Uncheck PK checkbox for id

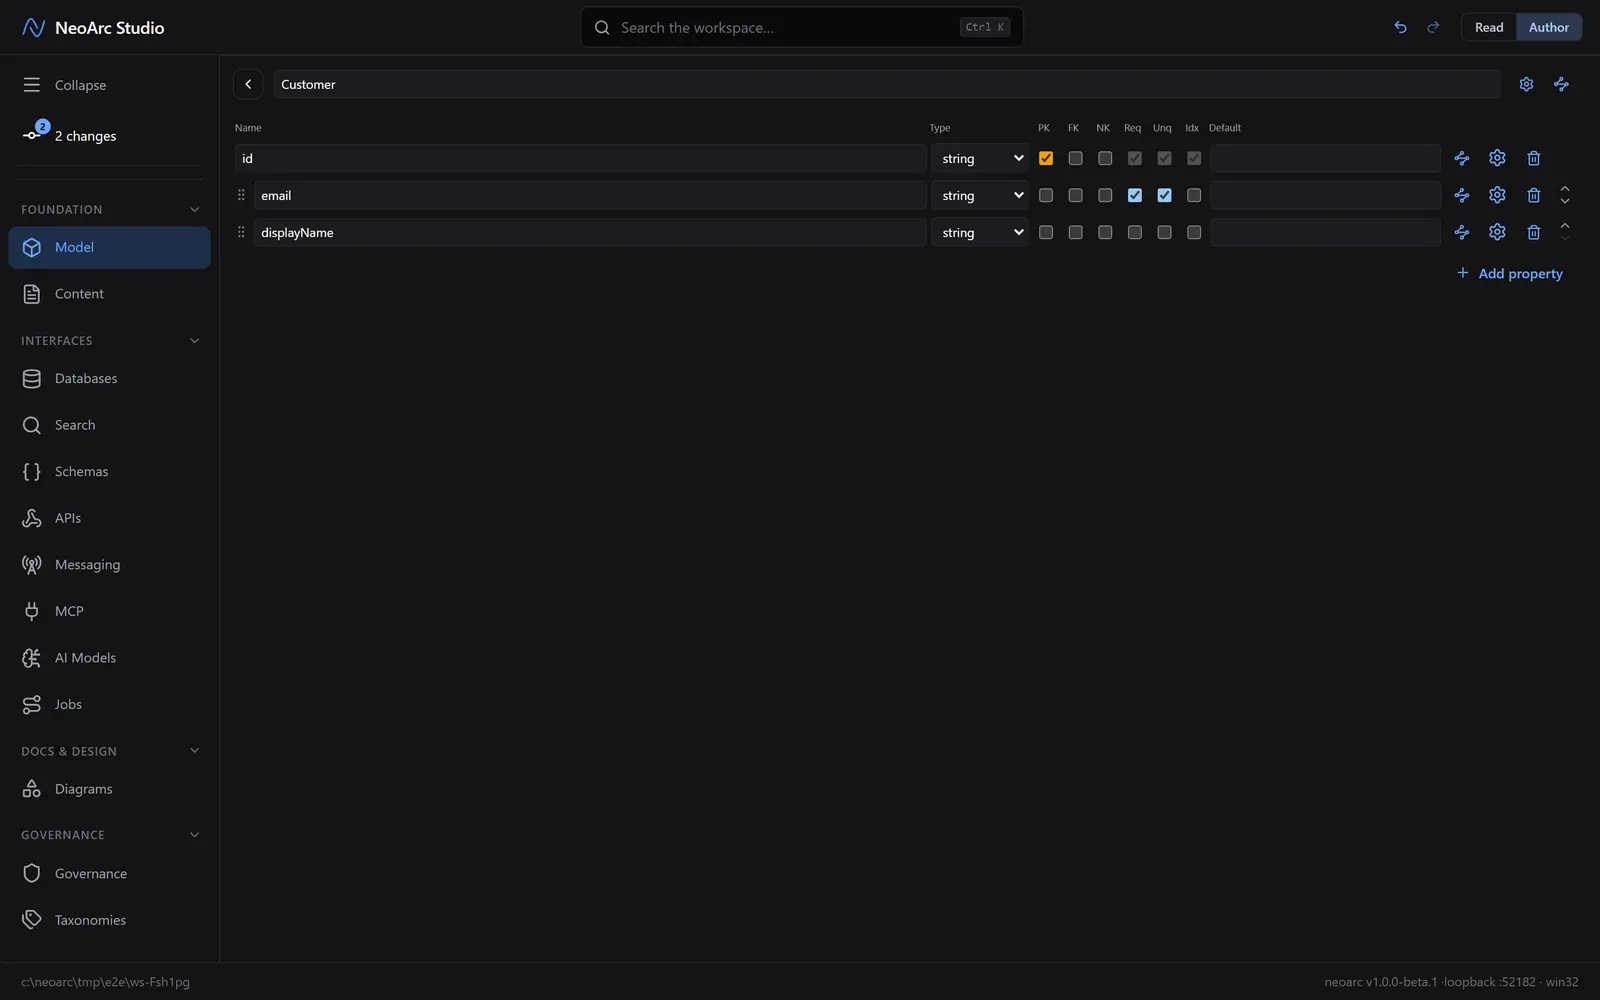tap(1046, 158)
